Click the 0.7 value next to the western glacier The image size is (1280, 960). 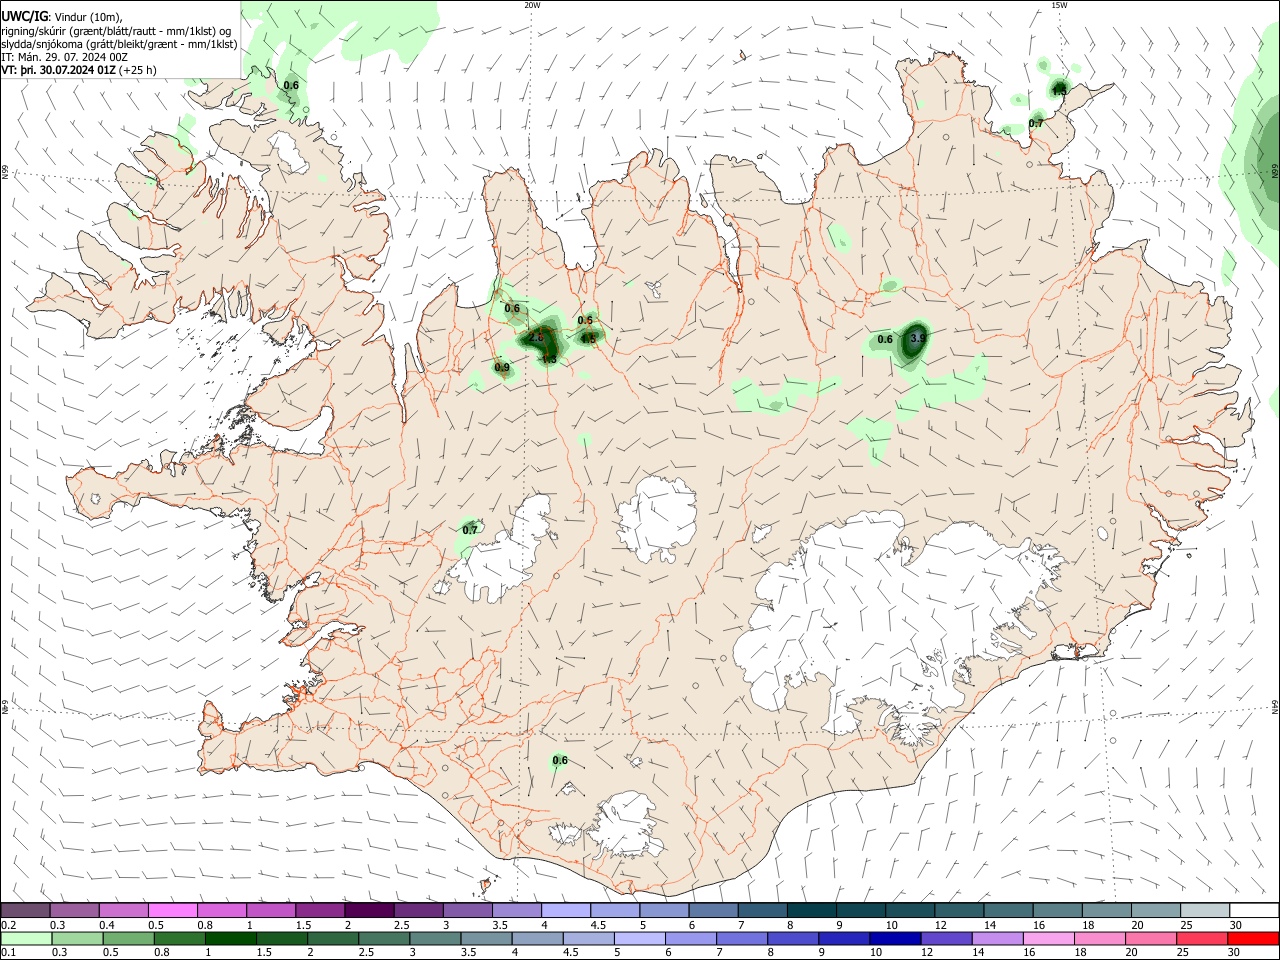[470, 530]
